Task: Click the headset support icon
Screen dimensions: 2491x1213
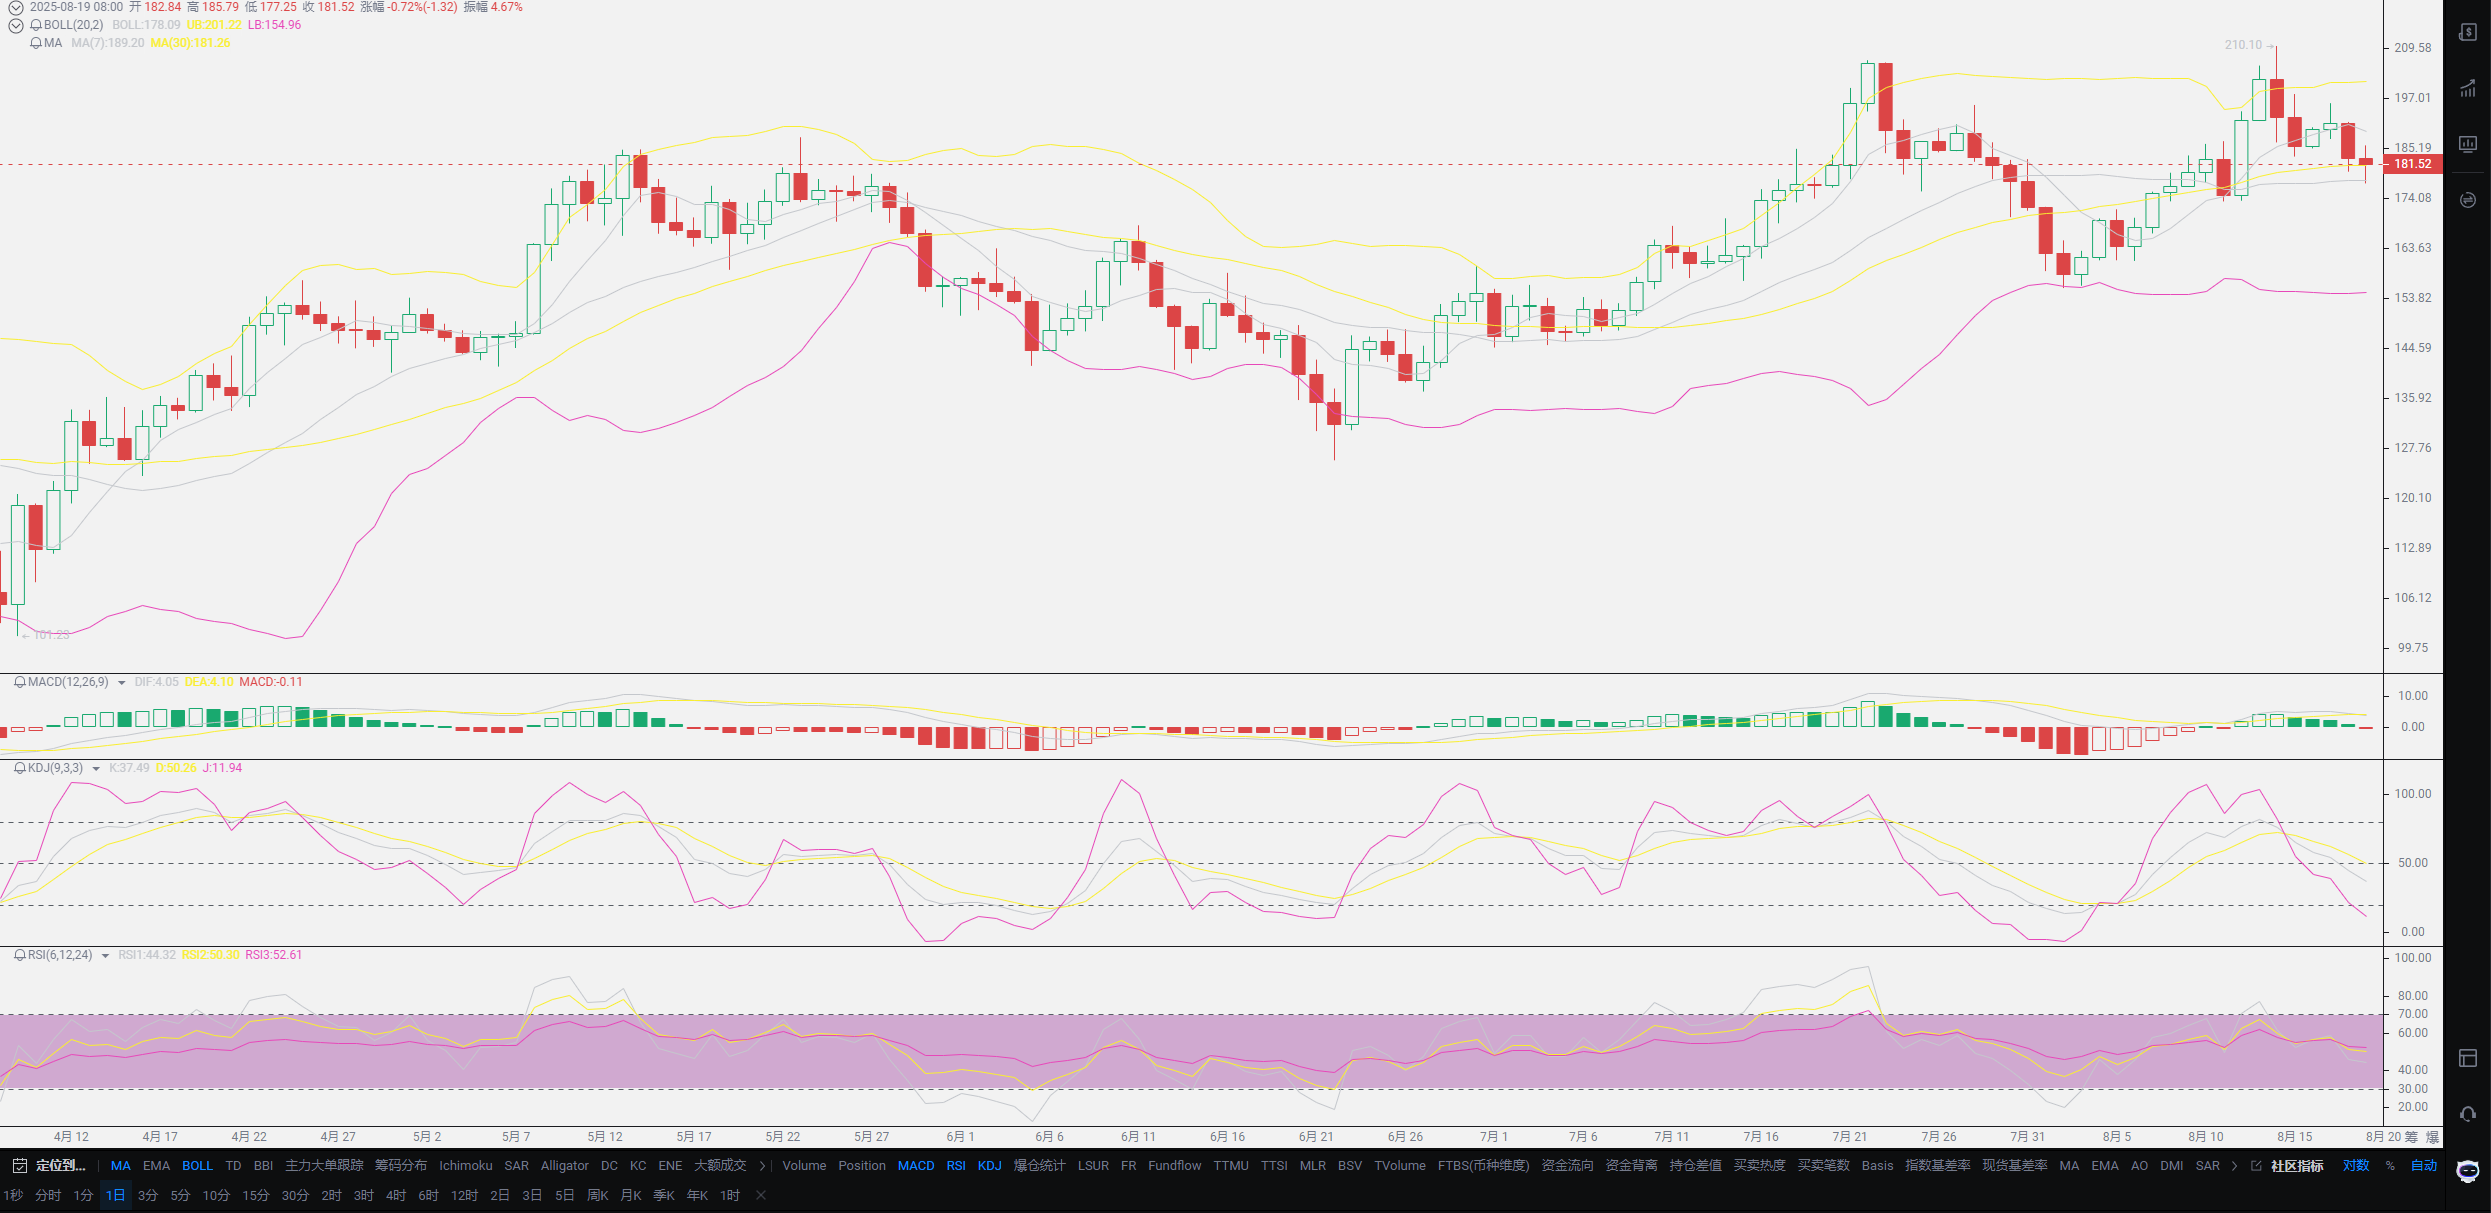Action: (x=2468, y=1114)
